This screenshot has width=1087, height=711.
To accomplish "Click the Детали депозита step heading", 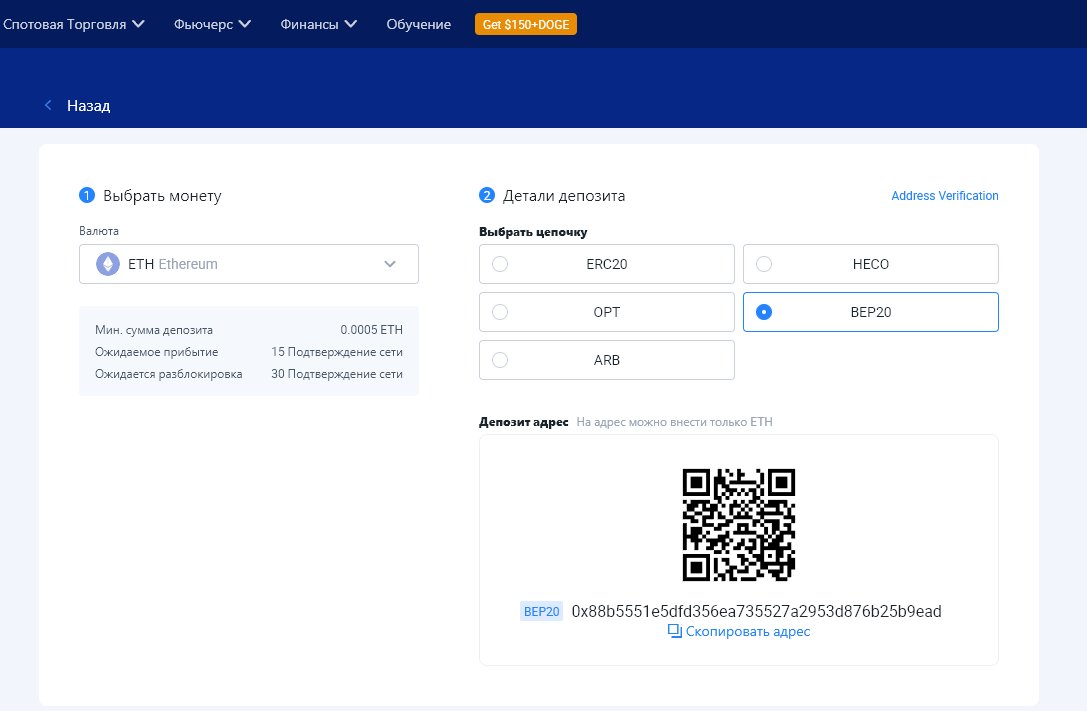I will click(564, 196).
